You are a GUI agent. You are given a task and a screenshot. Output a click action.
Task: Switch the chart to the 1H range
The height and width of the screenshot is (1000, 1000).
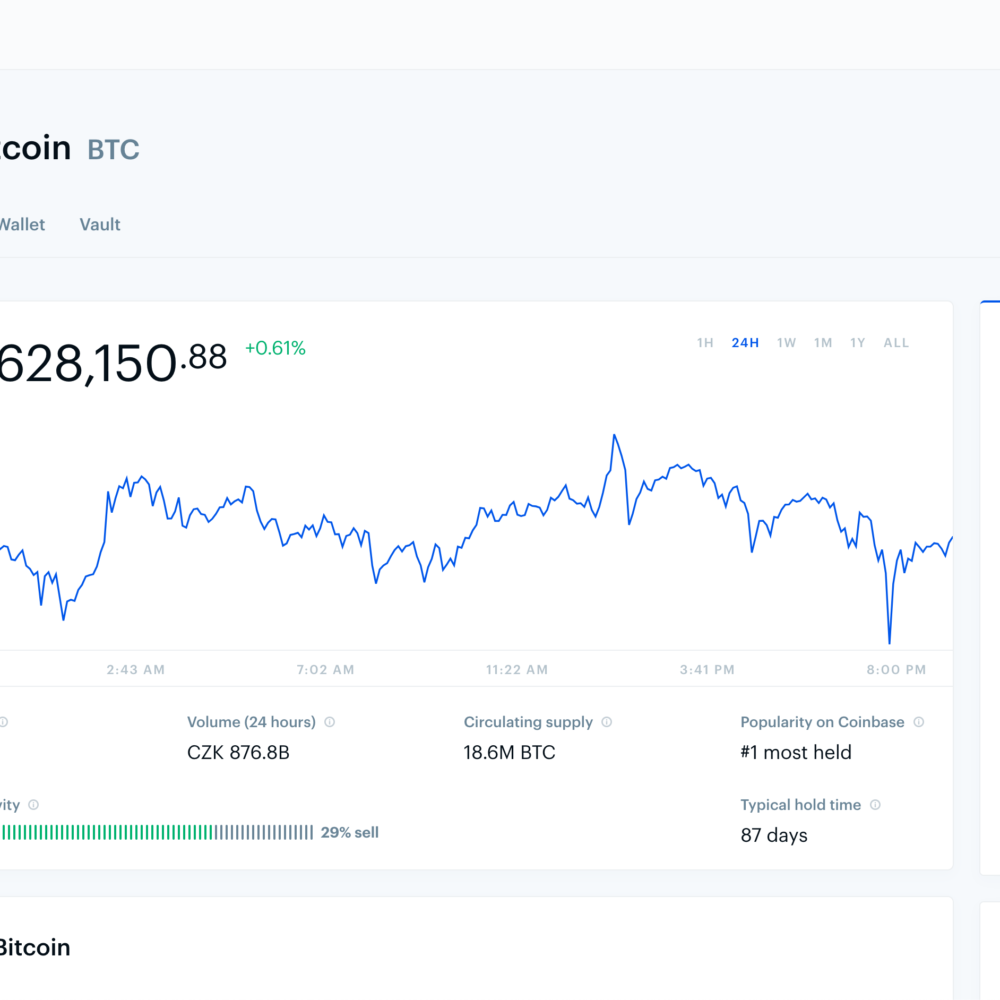(705, 343)
